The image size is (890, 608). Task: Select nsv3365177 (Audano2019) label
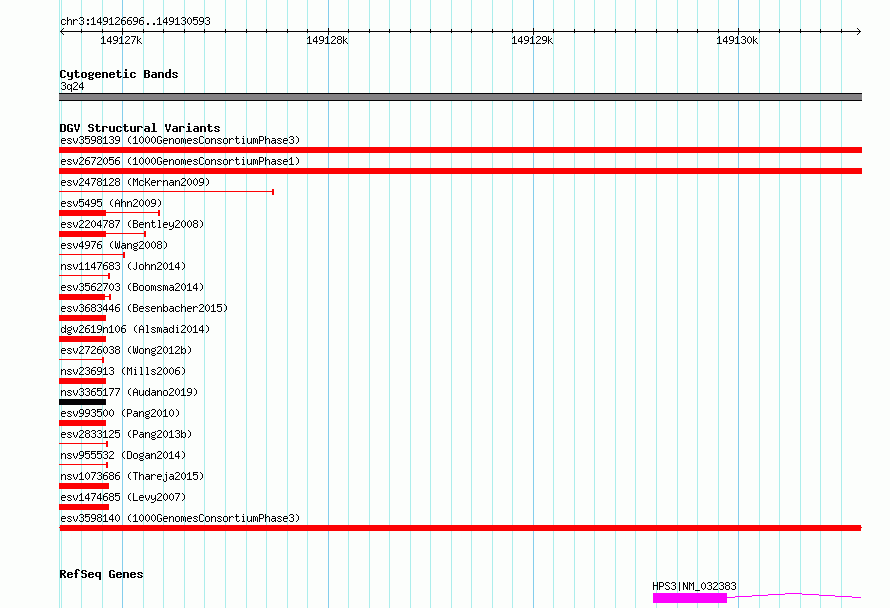point(129,392)
